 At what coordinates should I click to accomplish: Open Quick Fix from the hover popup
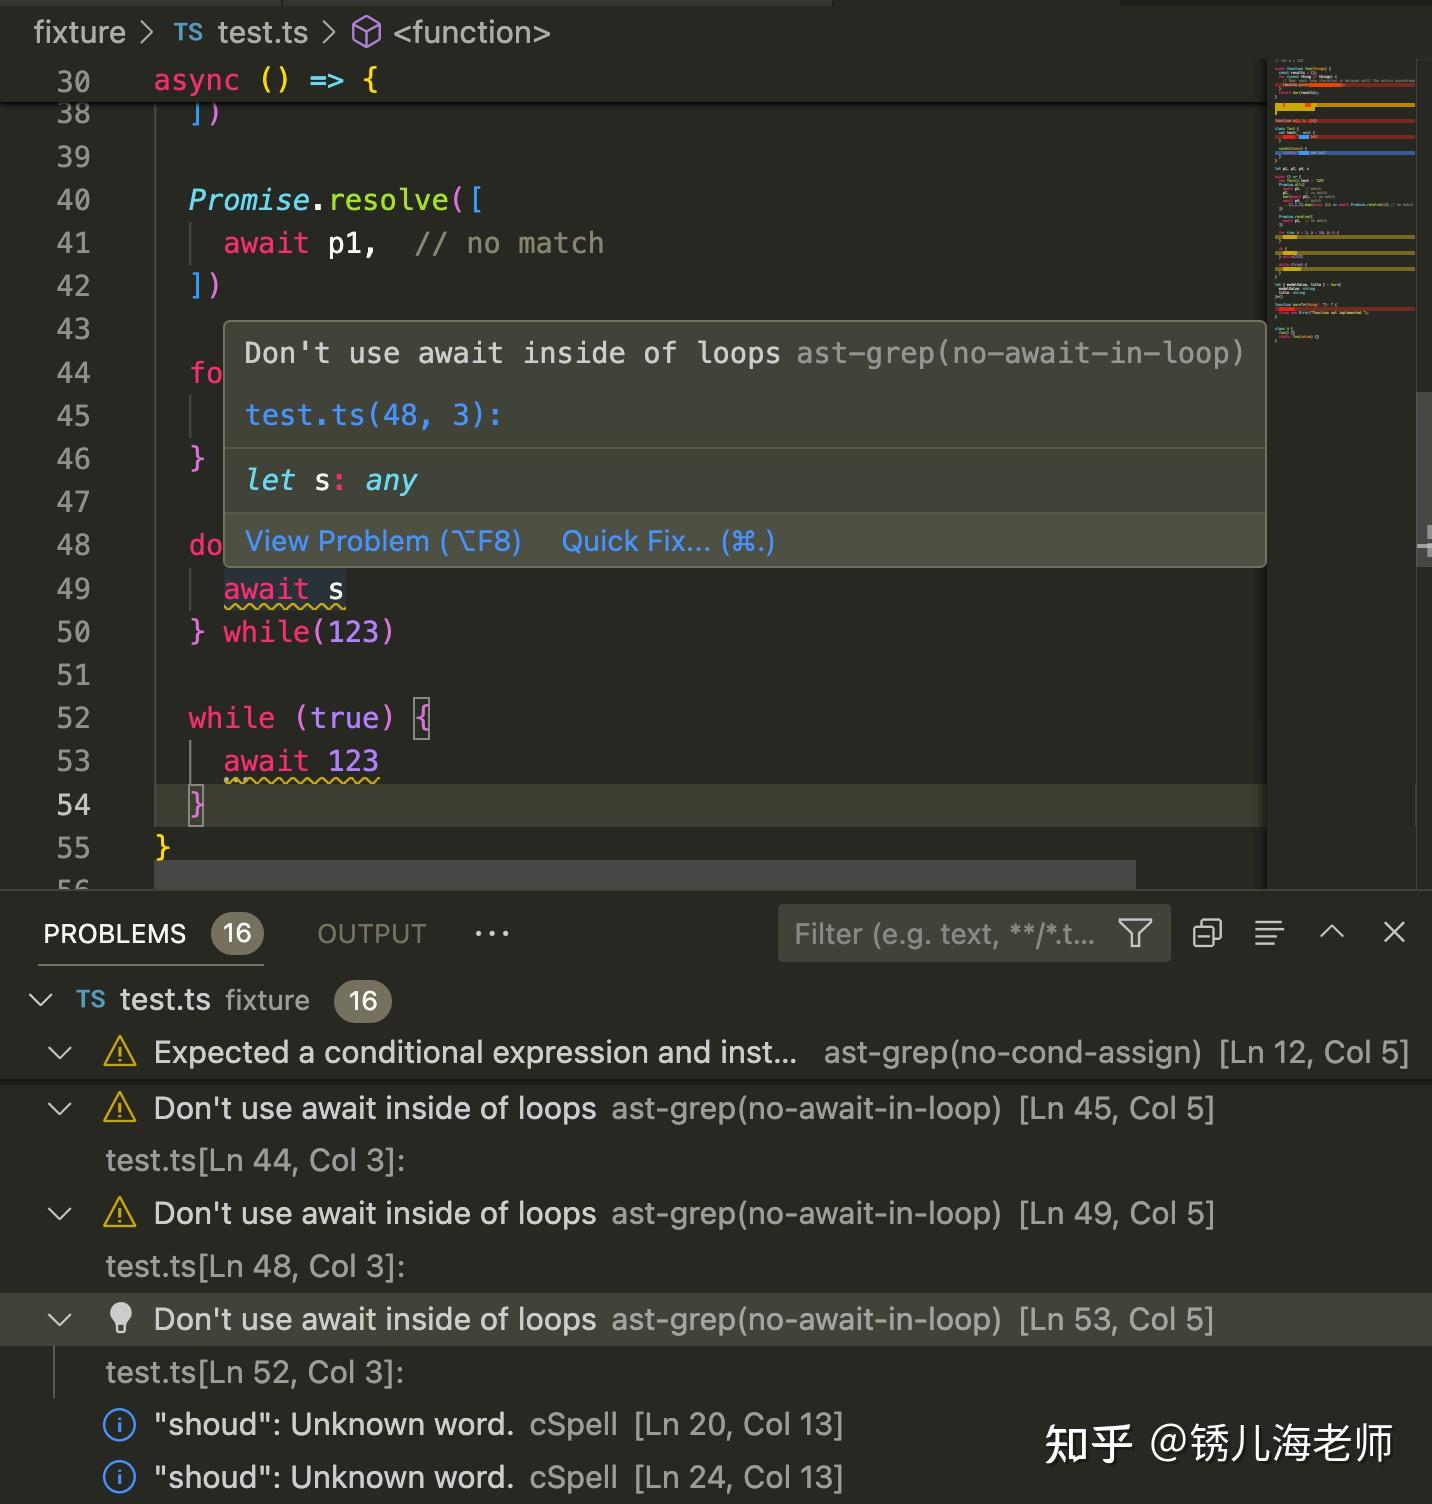tap(666, 540)
